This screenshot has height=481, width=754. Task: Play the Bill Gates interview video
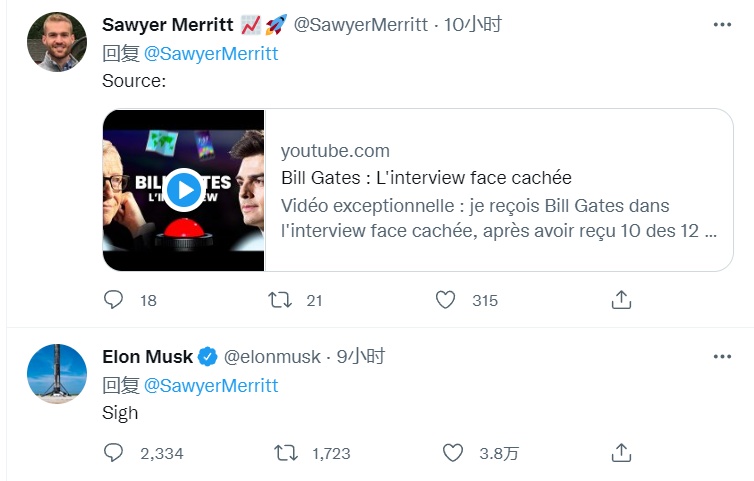pos(183,190)
